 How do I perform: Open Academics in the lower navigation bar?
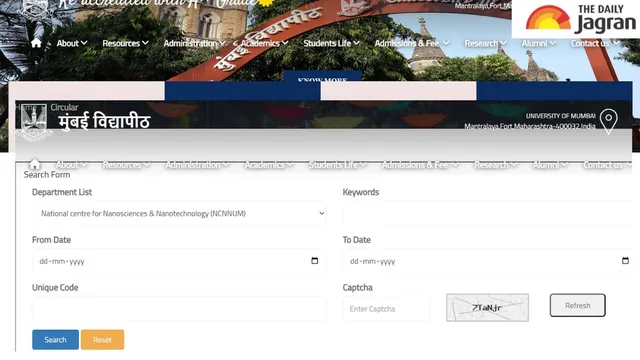point(269,164)
